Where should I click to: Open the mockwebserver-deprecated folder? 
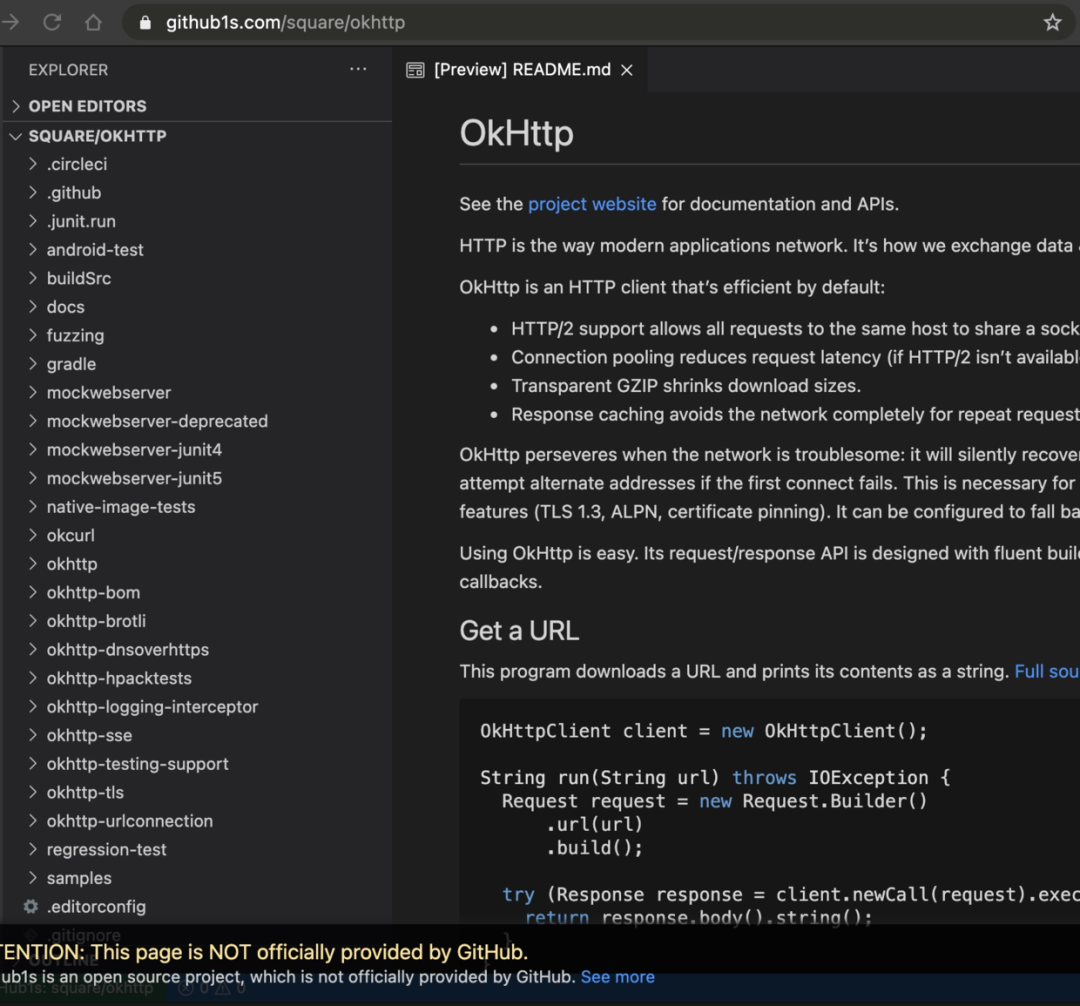pyautogui.click(x=196, y=421)
